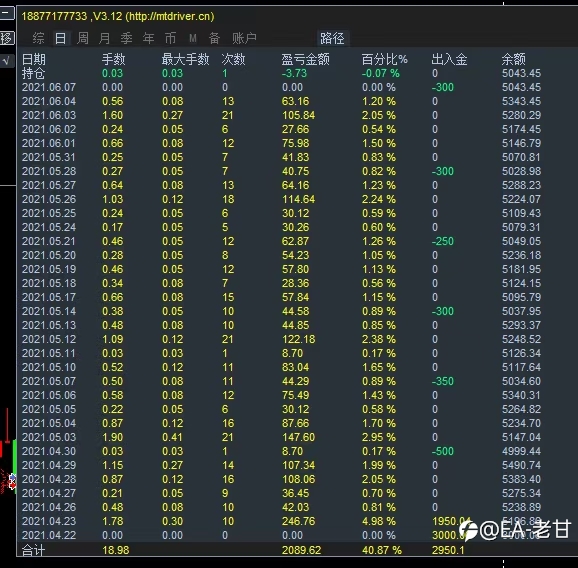Viewport: 578px width, 568px height.
Task: Open the 账户 account tab
Action: pyautogui.click(x=244, y=38)
